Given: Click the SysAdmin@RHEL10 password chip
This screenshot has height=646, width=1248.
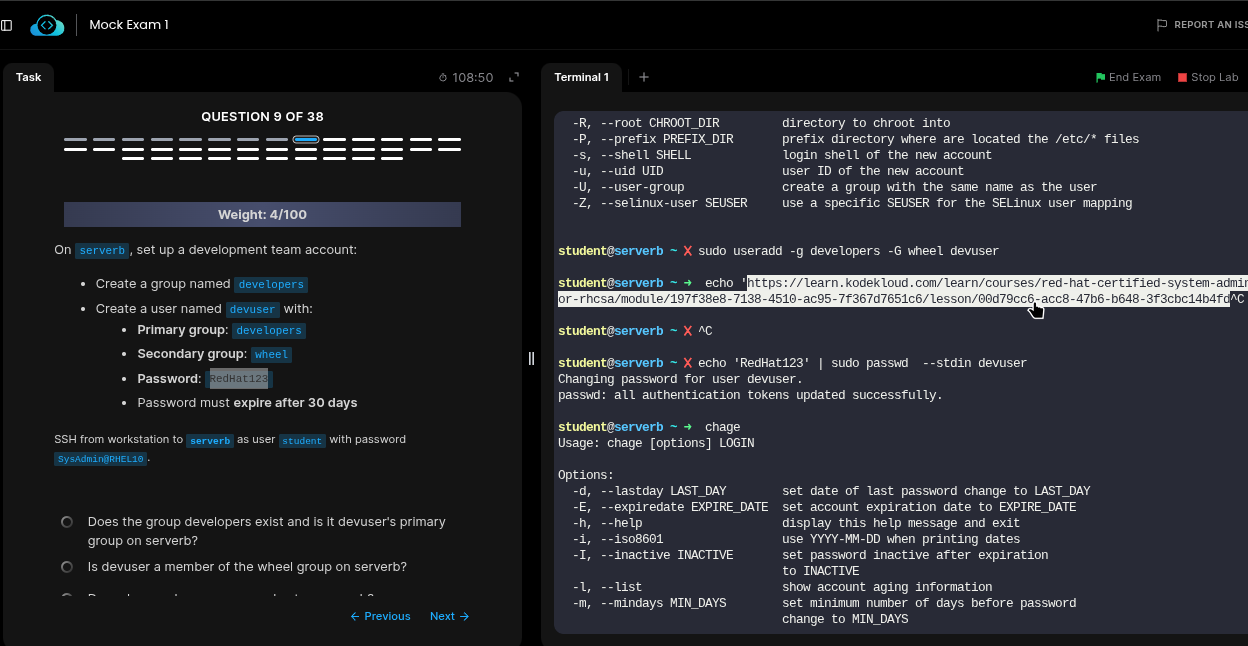Looking at the screenshot, I should coord(101,459).
